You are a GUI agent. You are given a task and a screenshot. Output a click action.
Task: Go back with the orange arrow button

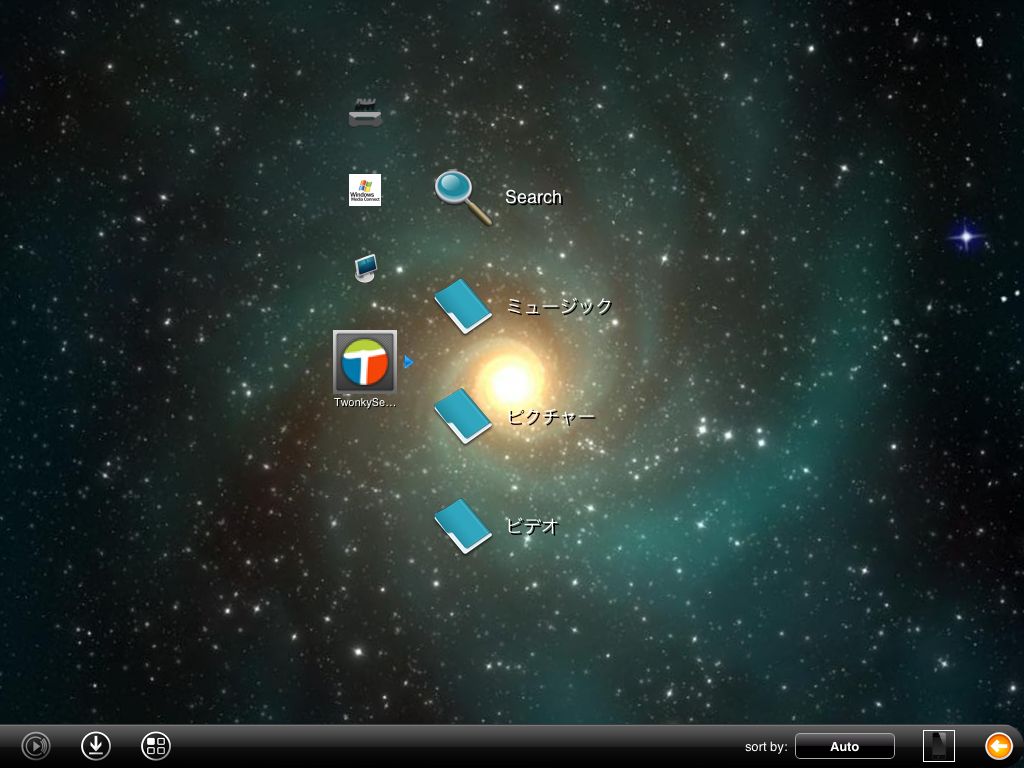pos(999,746)
